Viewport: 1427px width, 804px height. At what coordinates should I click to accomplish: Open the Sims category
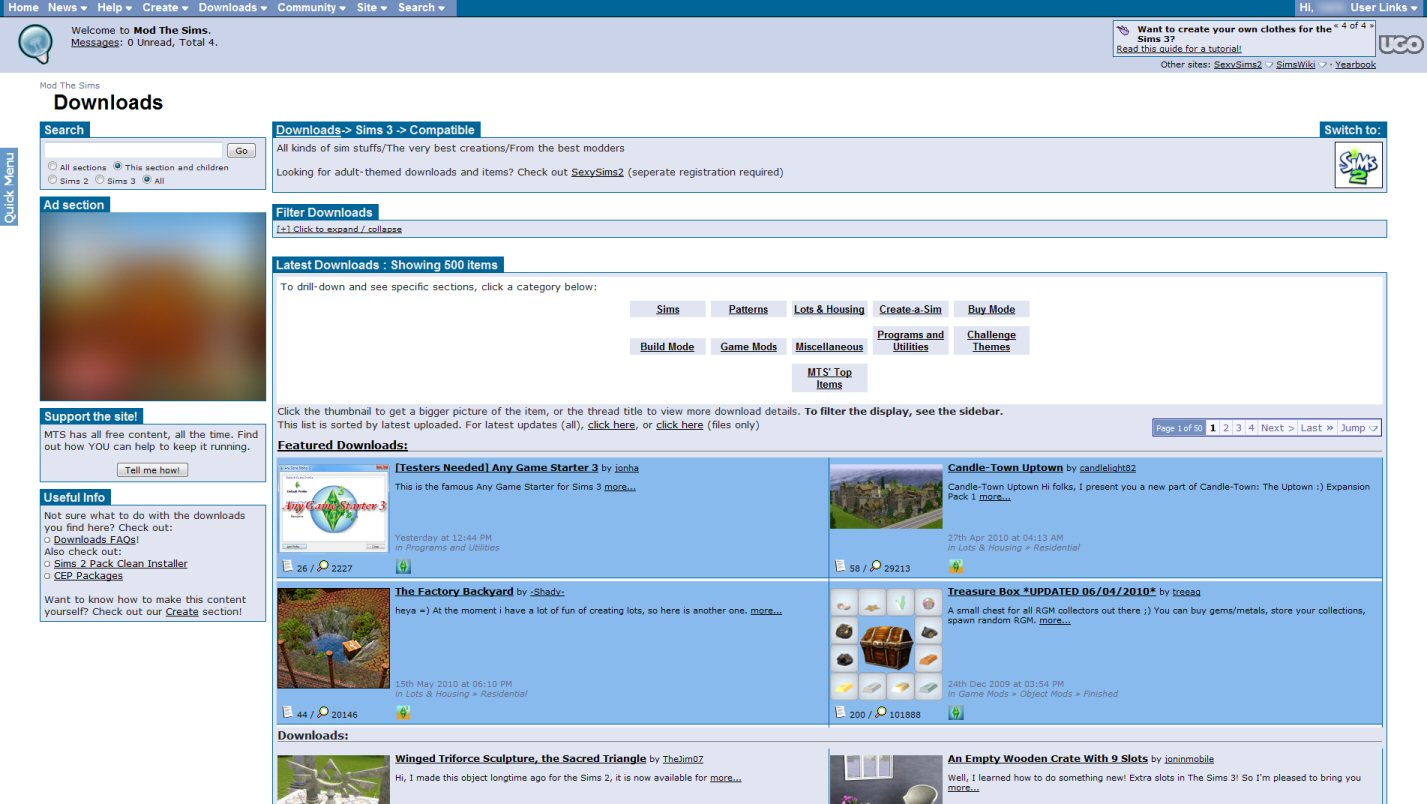[668, 310]
